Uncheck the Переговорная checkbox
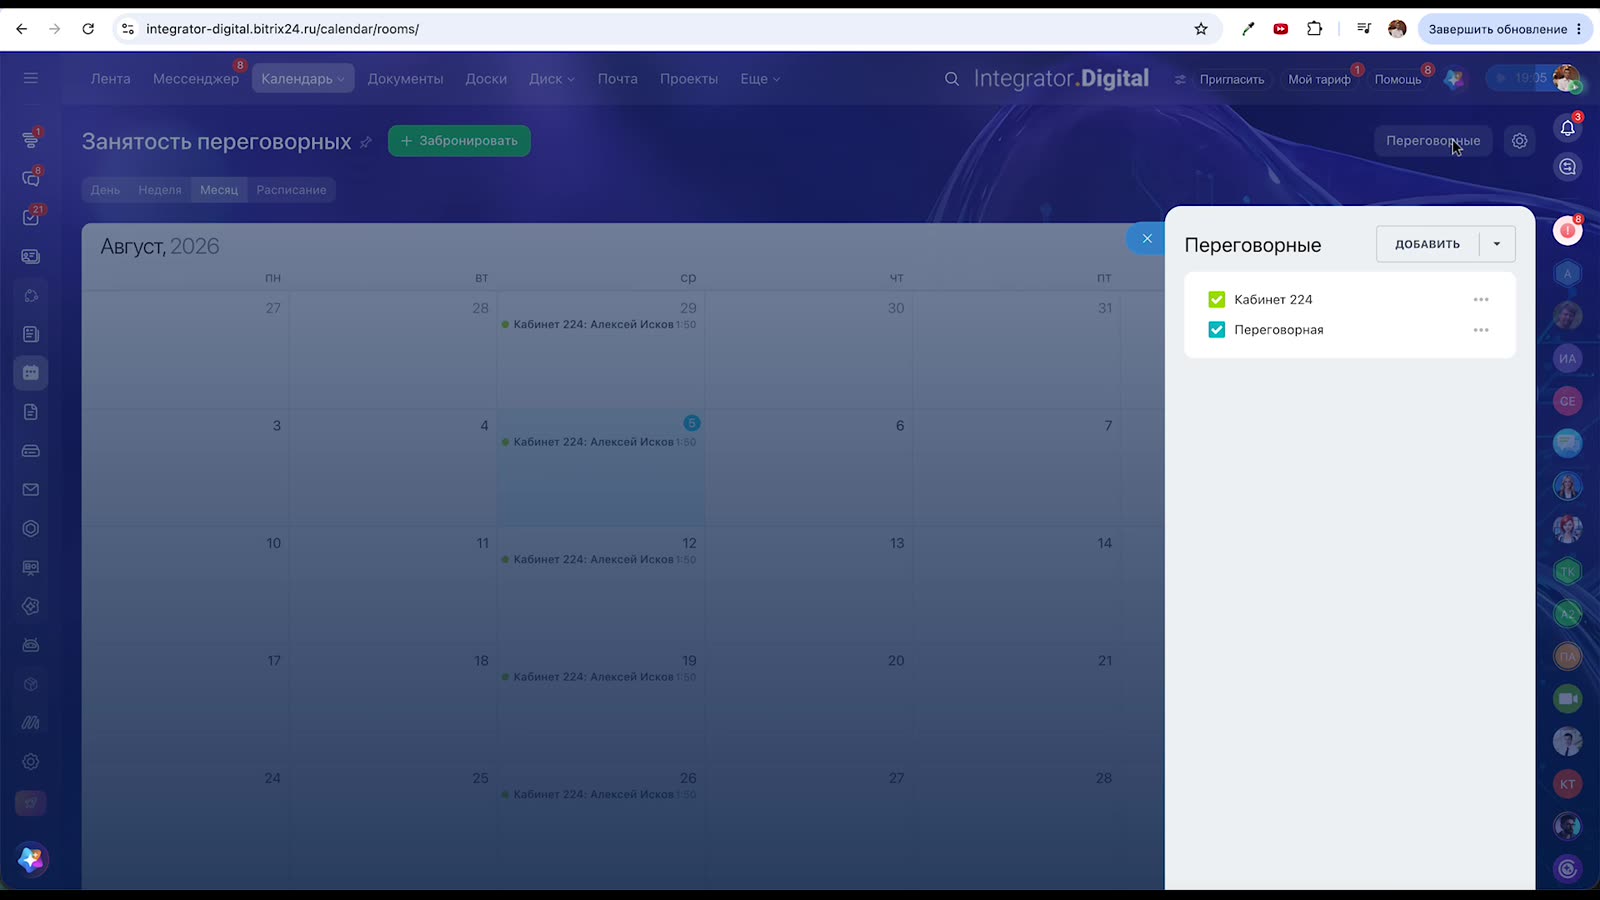This screenshot has height=900, width=1600. click(x=1217, y=330)
